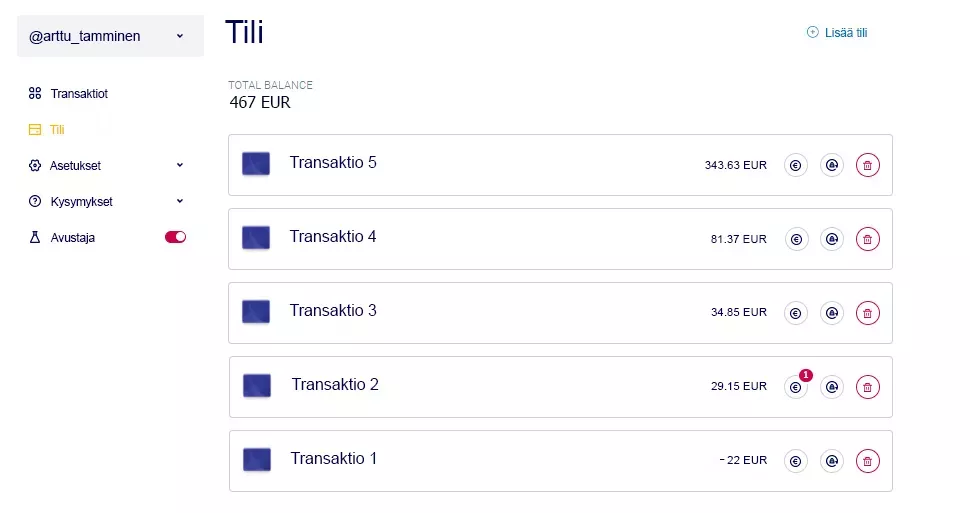Click the euro icon for Transaktio 3
The height and width of the screenshot is (513, 970).
[796, 313]
